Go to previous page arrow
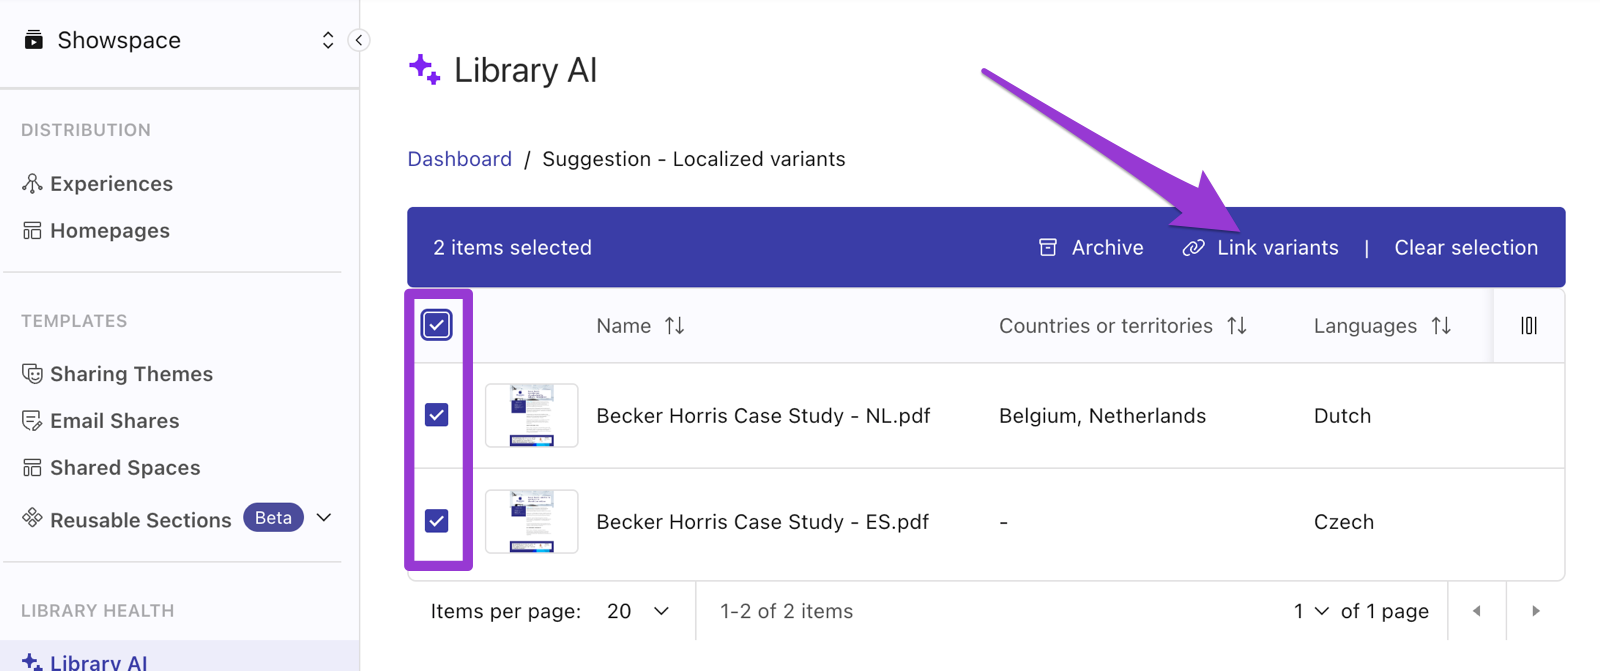The image size is (1600, 671). click(x=1477, y=611)
